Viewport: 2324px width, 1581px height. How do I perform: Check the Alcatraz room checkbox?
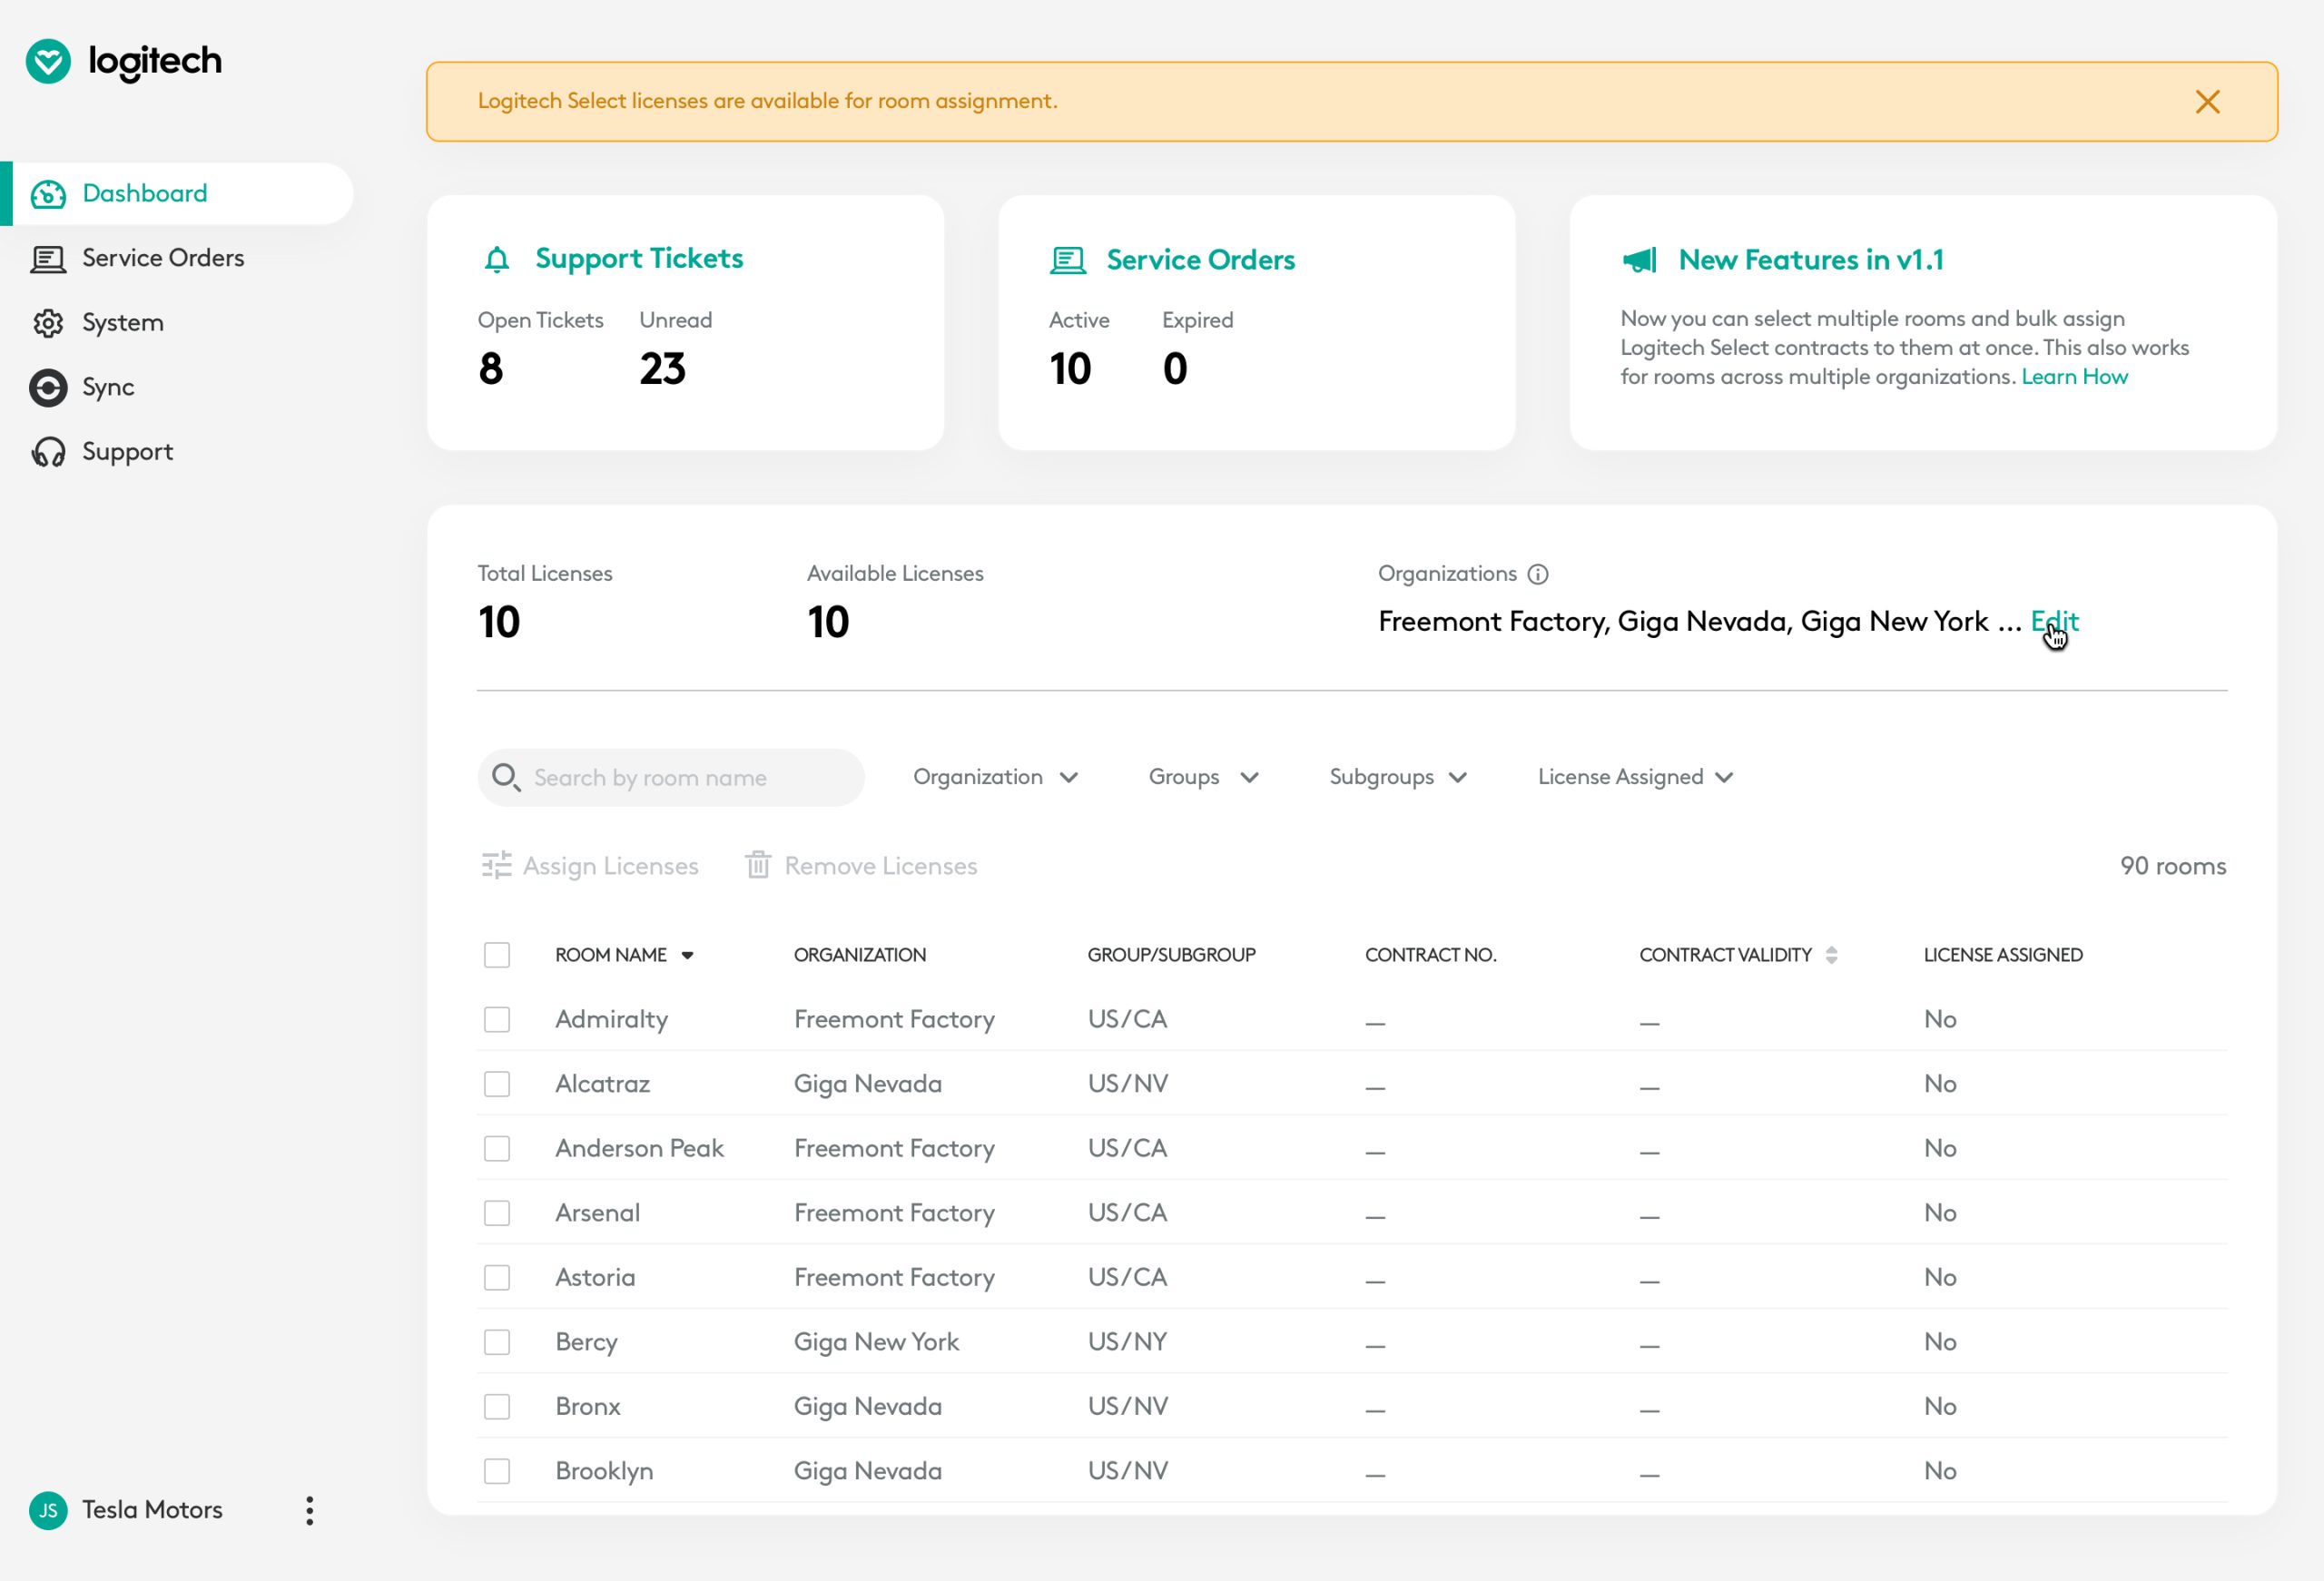[497, 1084]
